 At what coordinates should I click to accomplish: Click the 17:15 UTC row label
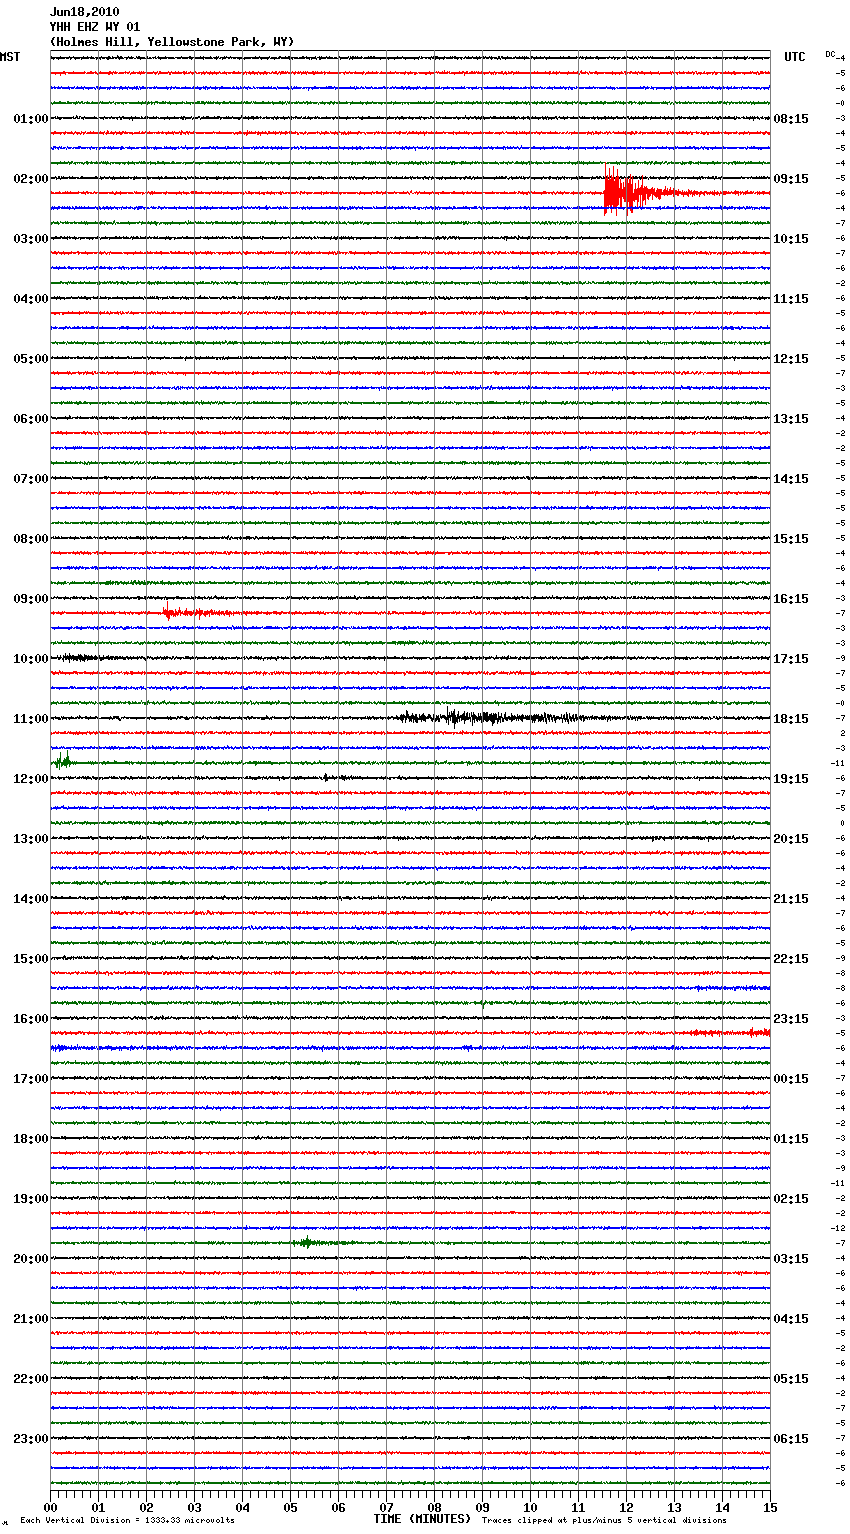pyautogui.click(x=791, y=659)
